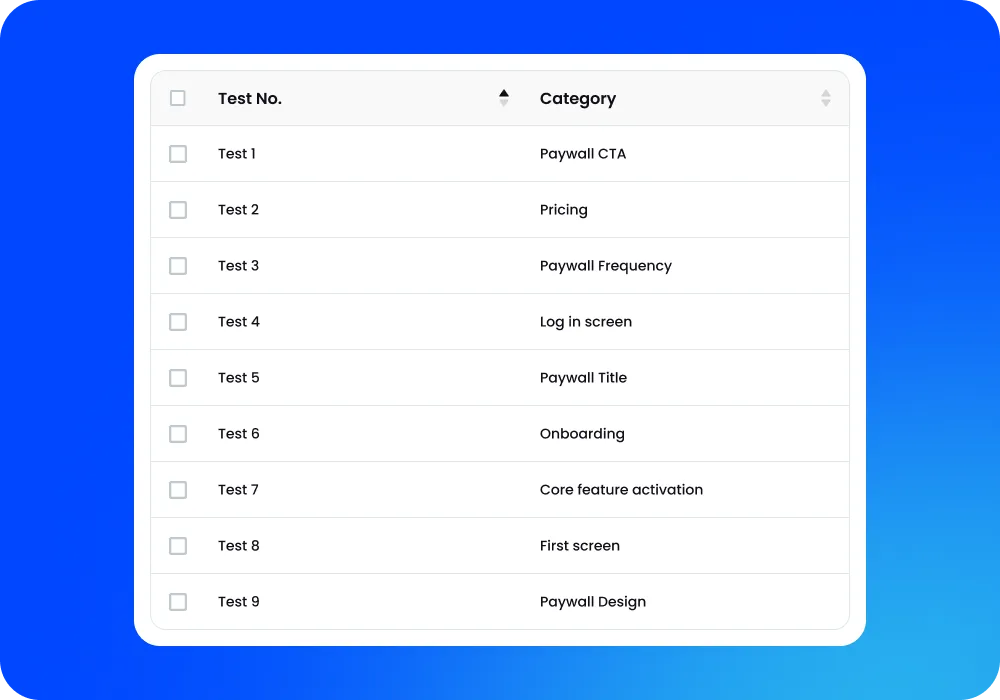Click the 'Paywall CTA' category cell
This screenshot has width=1000, height=700.
(583, 154)
